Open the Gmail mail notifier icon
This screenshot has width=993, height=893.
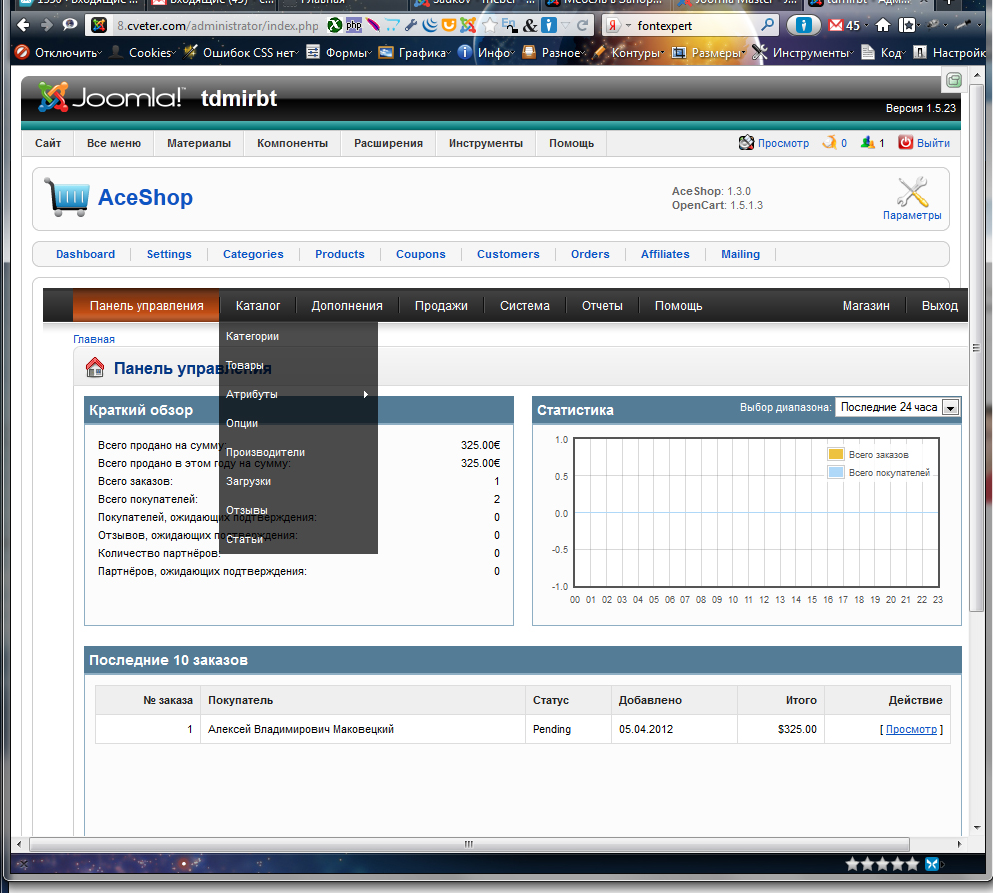836,25
